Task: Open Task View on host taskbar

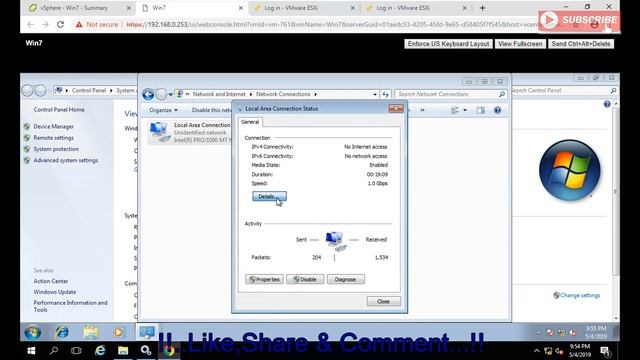Action: point(76,351)
